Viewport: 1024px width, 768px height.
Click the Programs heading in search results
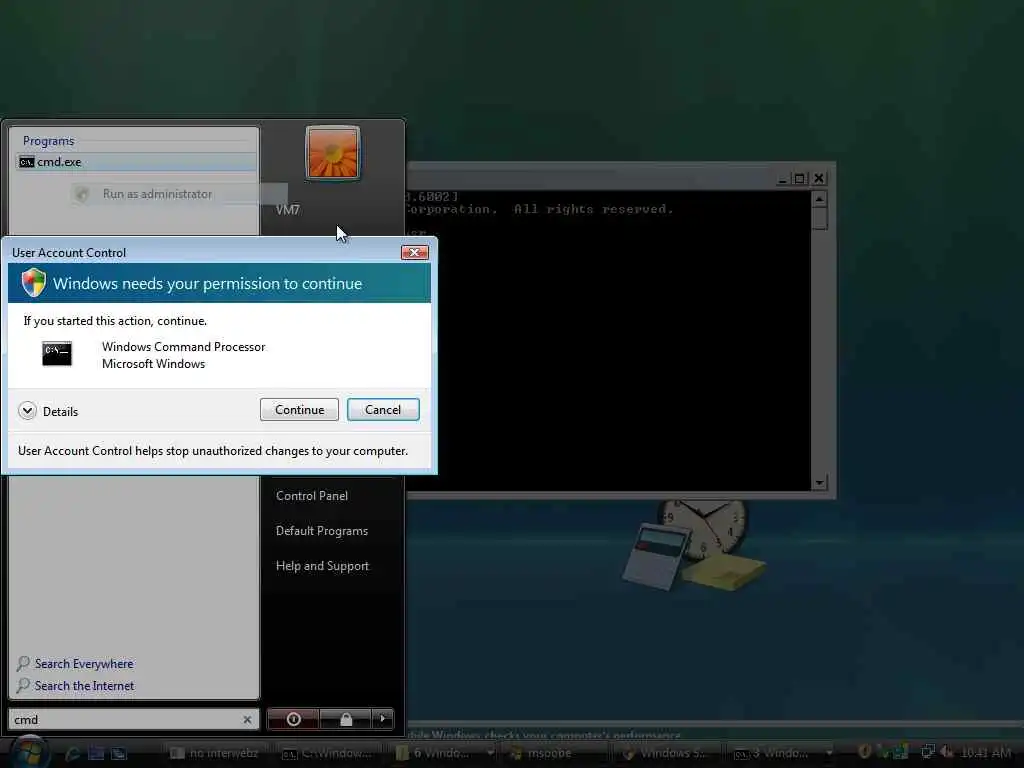pos(48,140)
